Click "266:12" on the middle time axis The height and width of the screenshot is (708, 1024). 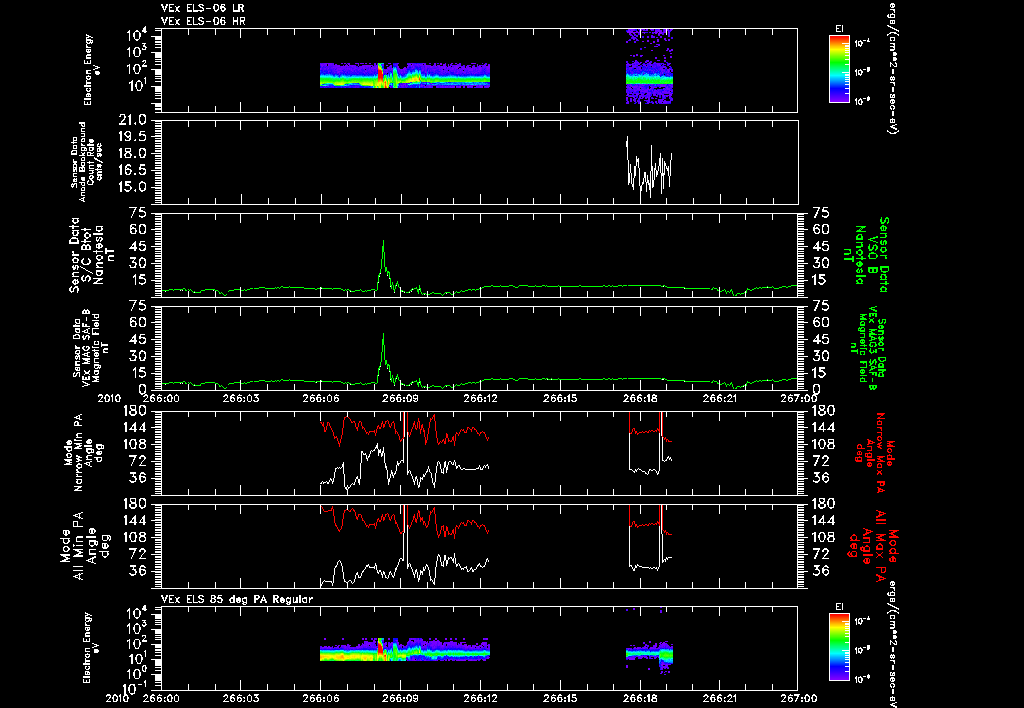481,398
